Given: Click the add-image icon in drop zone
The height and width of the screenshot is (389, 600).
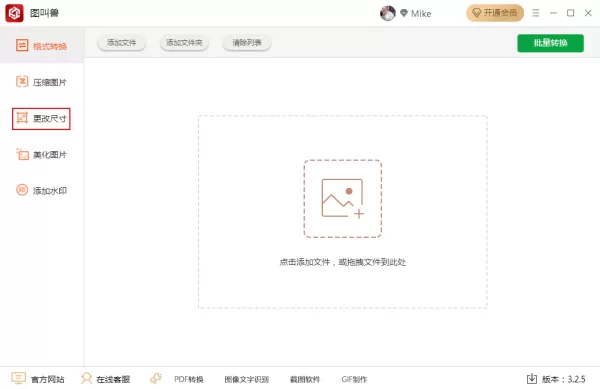Looking at the screenshot, I should 342,199.
